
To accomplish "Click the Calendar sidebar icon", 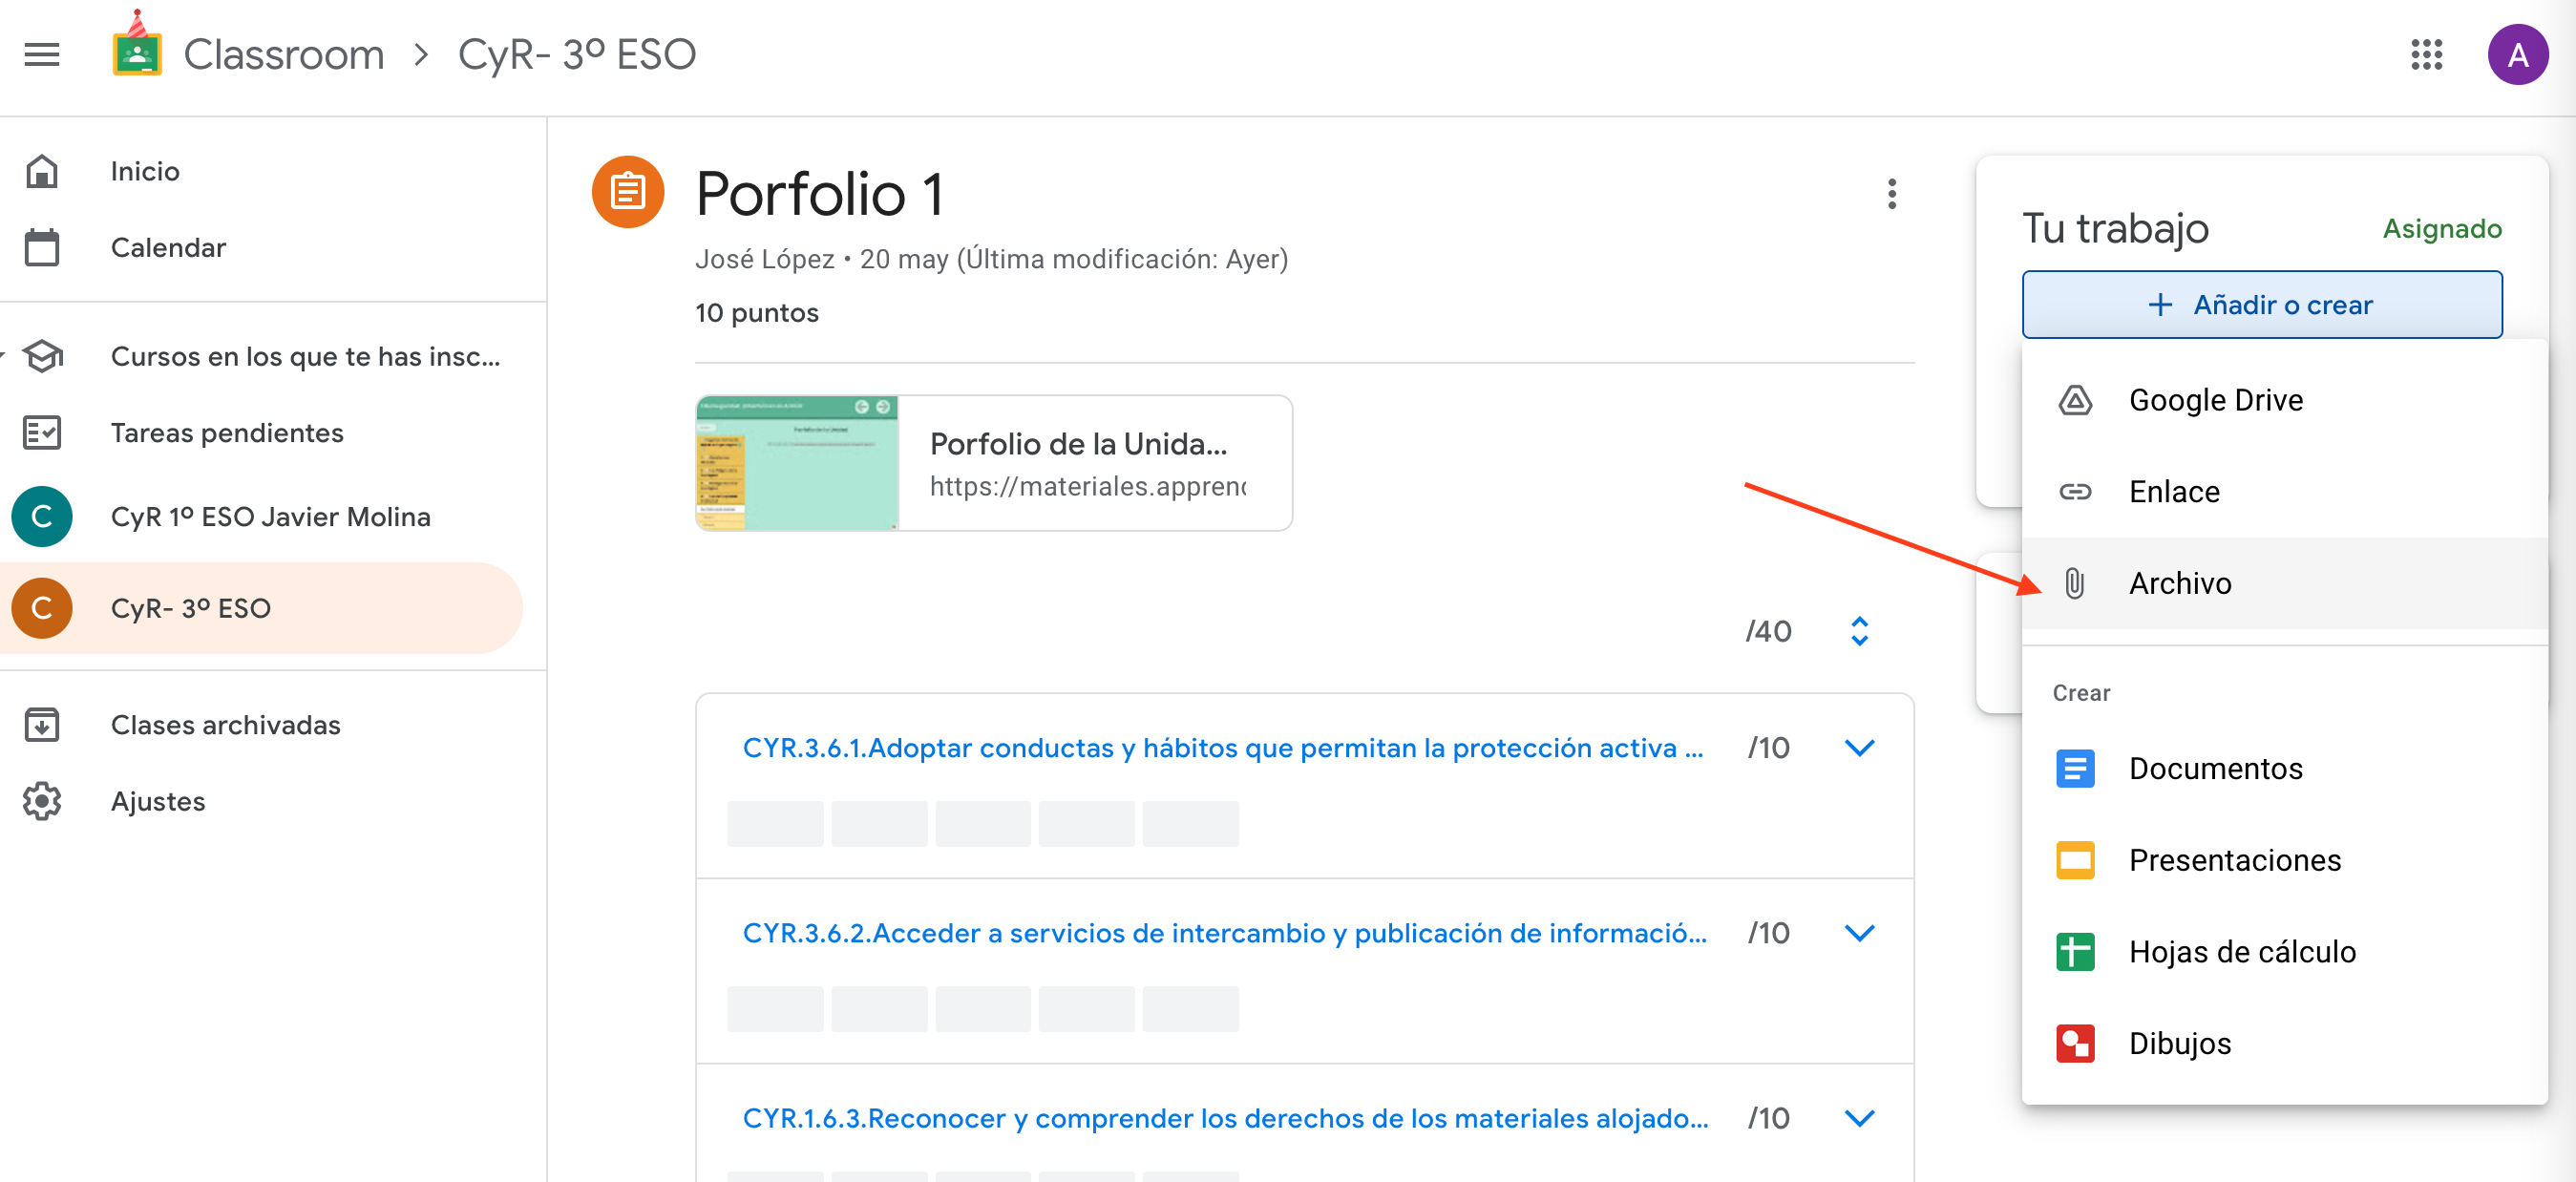I will [42, 247].
